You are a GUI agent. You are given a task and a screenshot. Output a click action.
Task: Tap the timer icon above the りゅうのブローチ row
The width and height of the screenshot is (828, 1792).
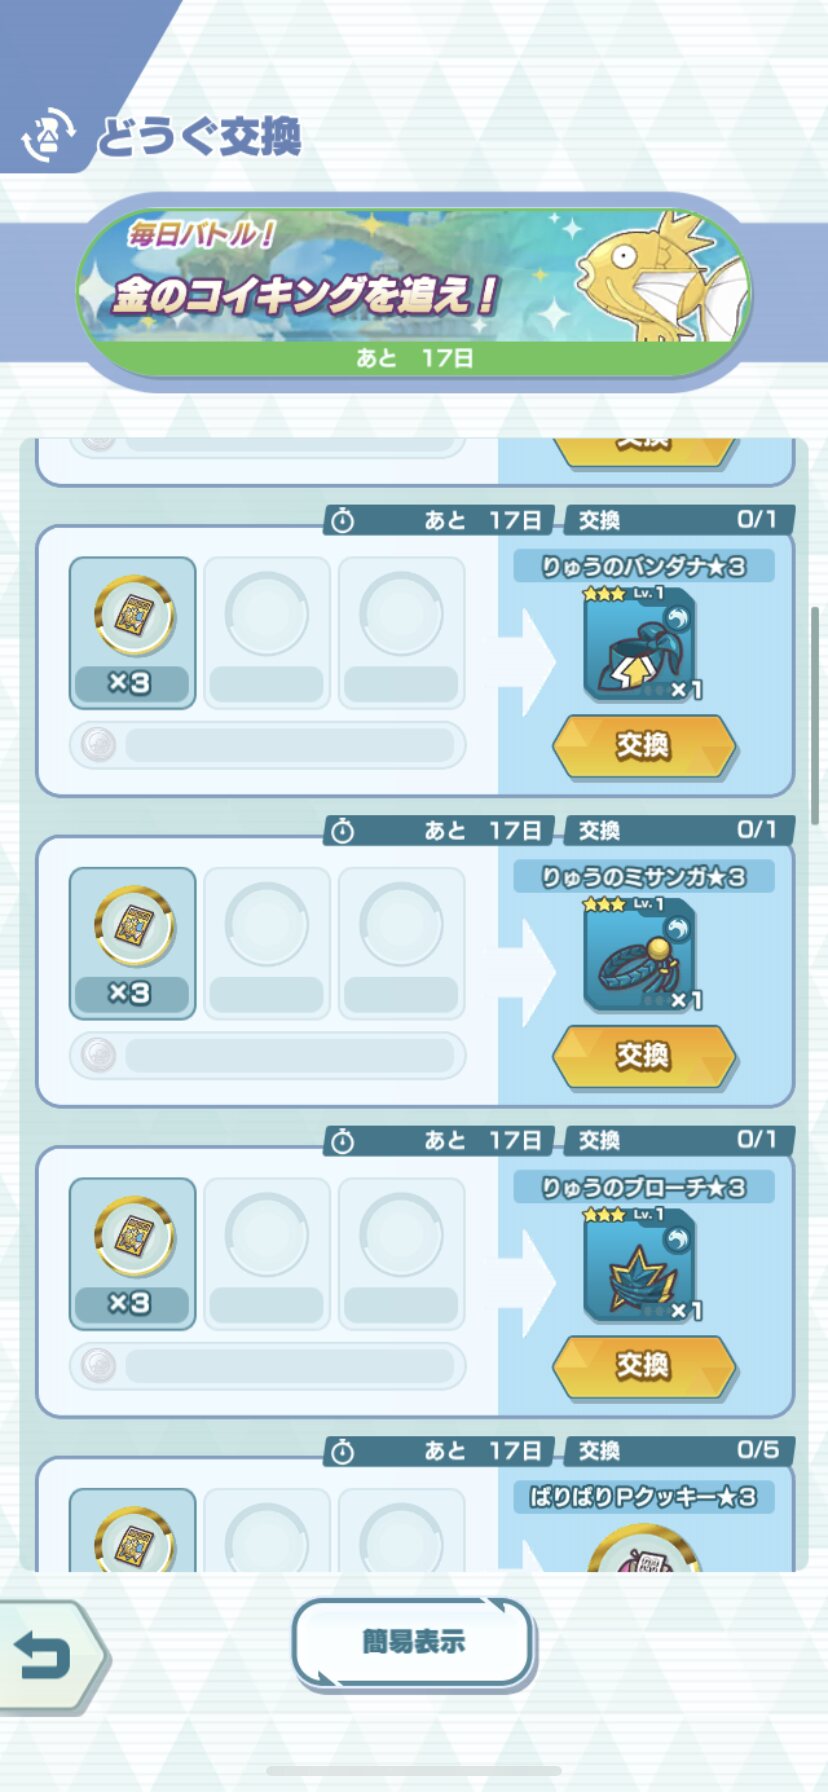(x=342, y=1140)
